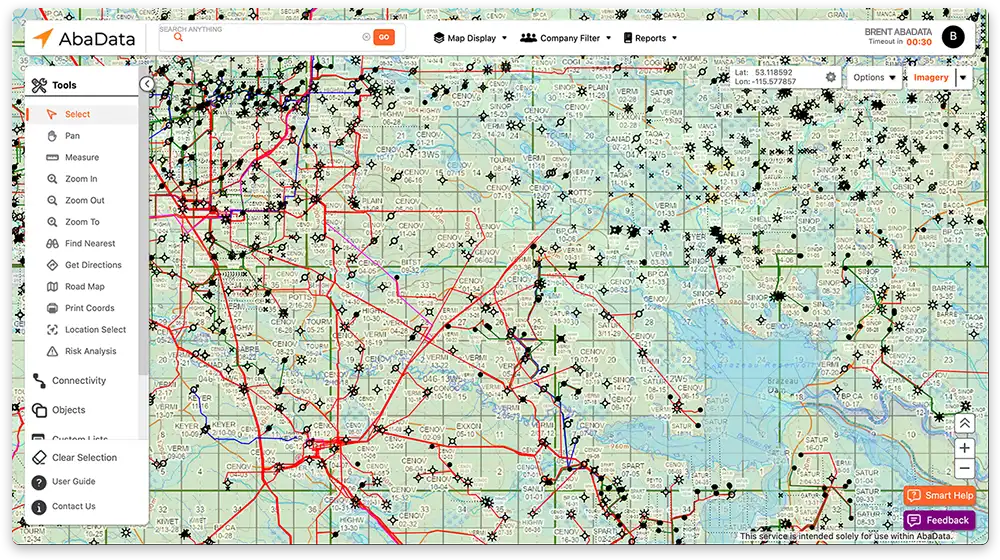Start the Risk Analysis tool
Image resolution: width=1000 pixels, height=560 pixels.
coord(90,351)
